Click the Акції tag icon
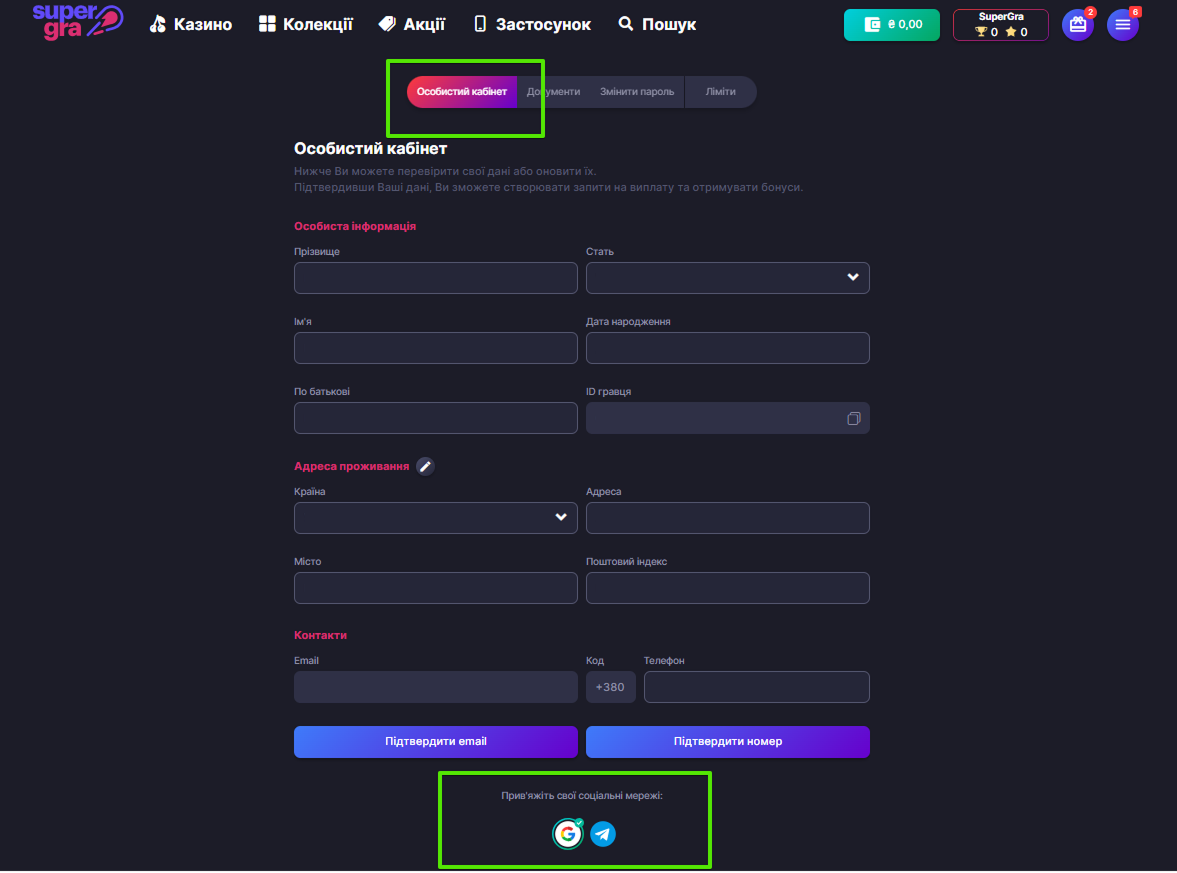Image resolution: width=1177 pixels, height=873 pixels. [x=387, y=24]
